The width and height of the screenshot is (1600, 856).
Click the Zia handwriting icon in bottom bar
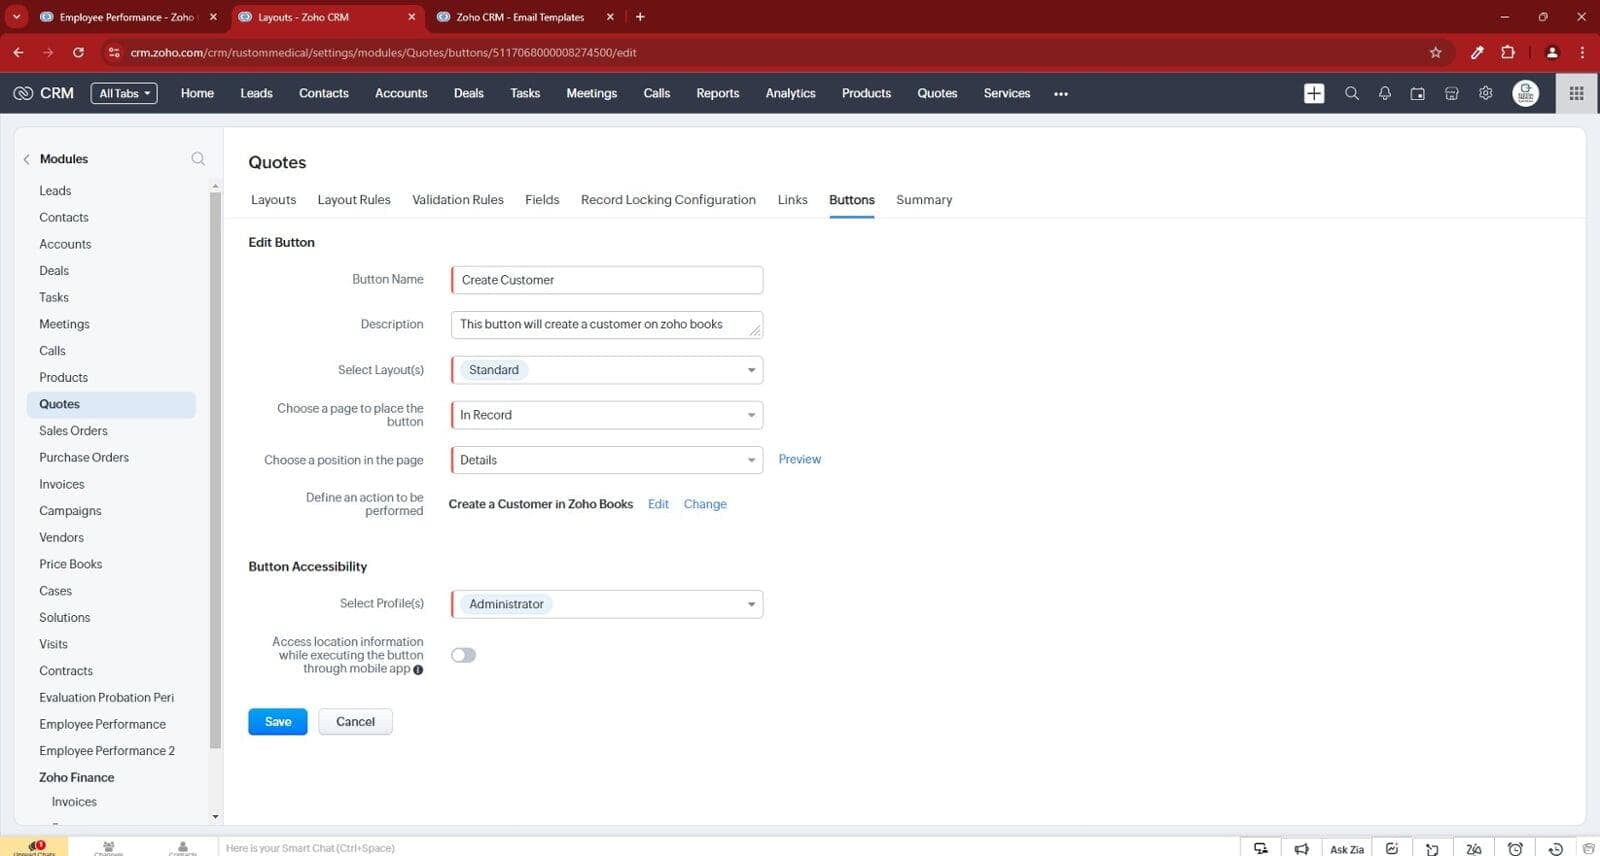click(1473, 848)
